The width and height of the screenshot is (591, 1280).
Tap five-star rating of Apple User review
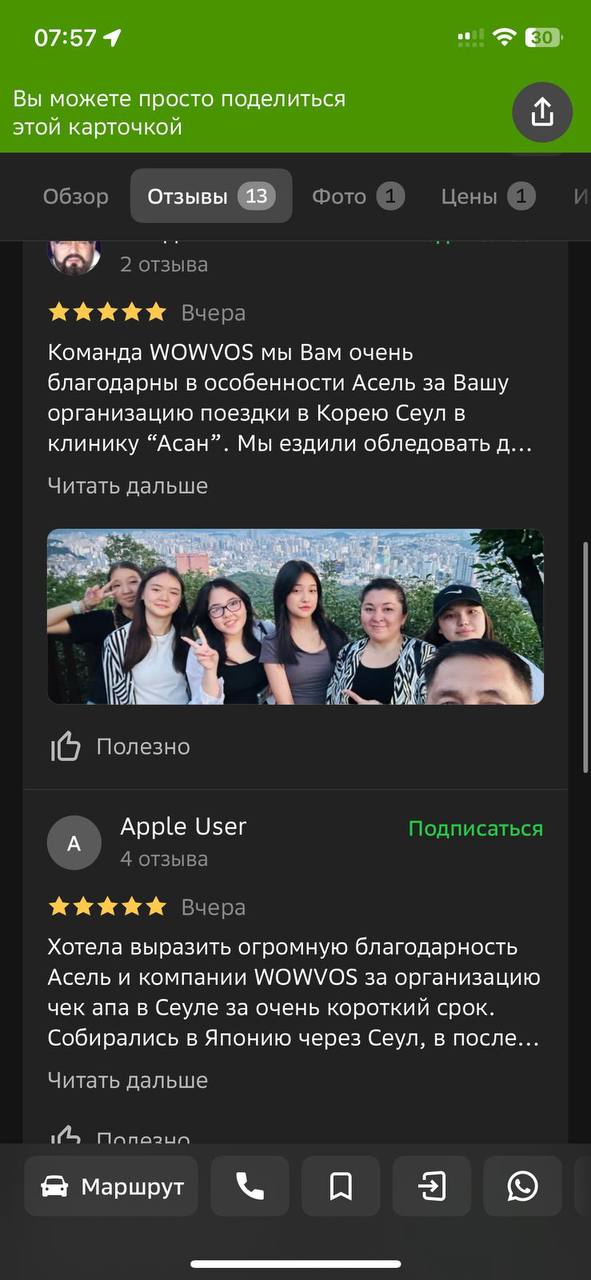107,907
